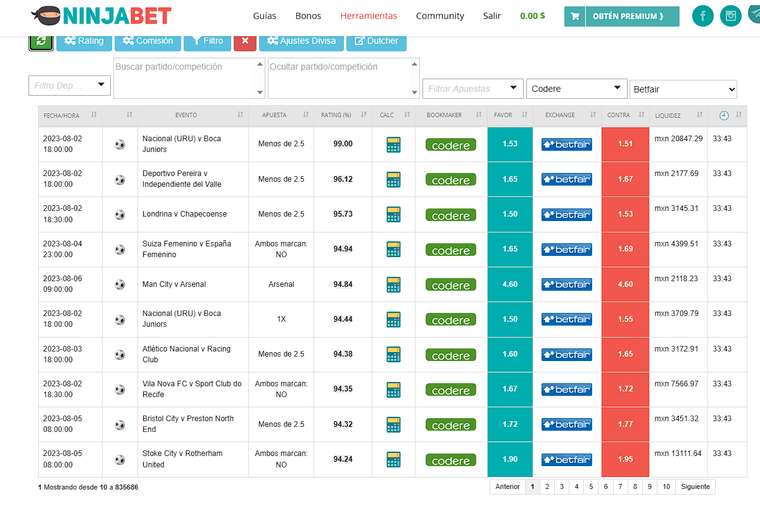Open the Filtro Deporte dropdown

(69, 85)
